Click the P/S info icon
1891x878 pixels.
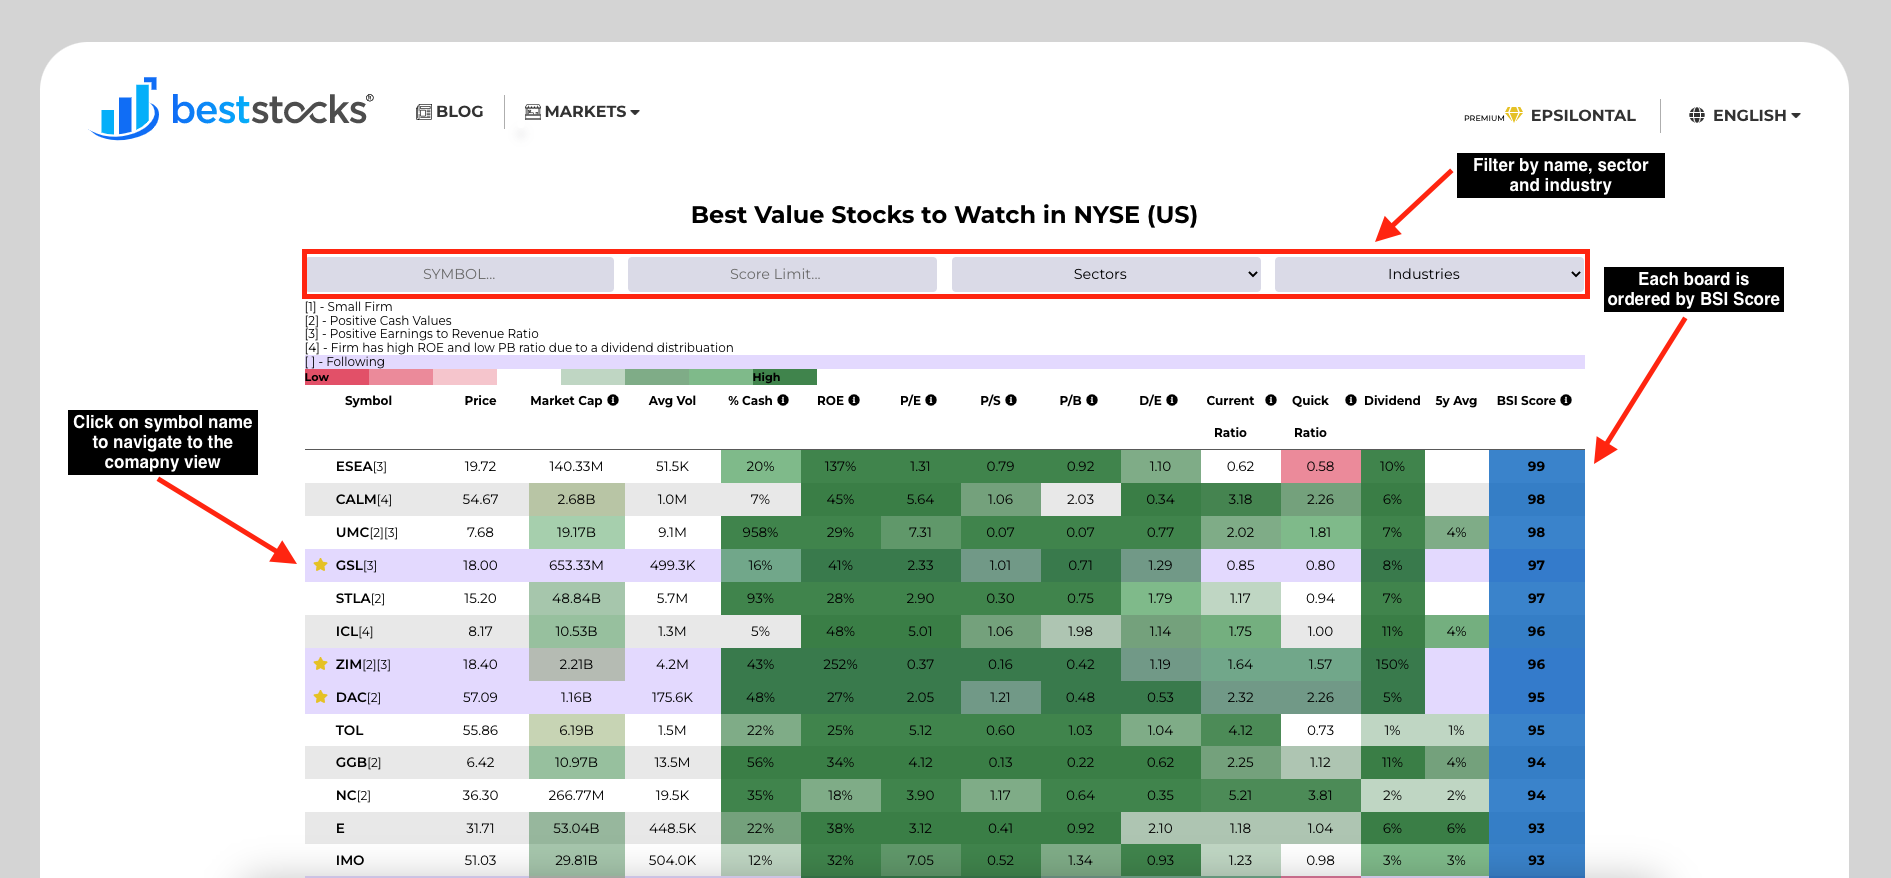(x=1011, y=400)
